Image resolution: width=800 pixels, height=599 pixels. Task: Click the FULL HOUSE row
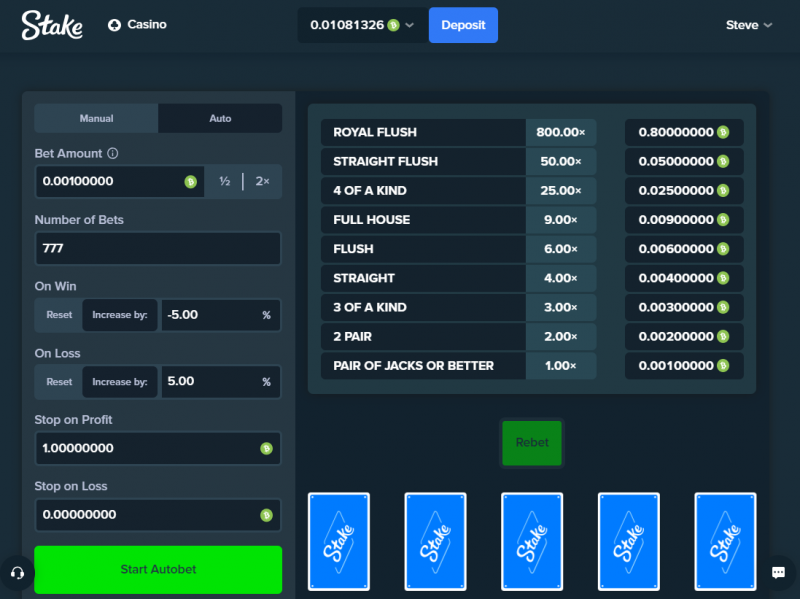point(532,220)
